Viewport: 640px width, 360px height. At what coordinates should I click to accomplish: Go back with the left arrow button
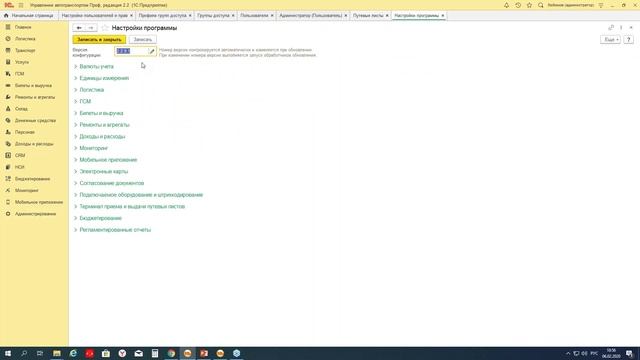pos(79,28)
